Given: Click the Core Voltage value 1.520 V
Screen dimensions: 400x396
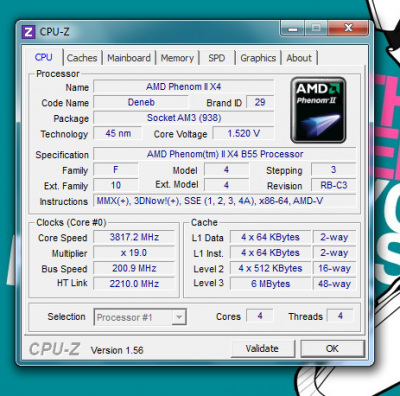Looking at the screenshot, I should tap(243, 133).
